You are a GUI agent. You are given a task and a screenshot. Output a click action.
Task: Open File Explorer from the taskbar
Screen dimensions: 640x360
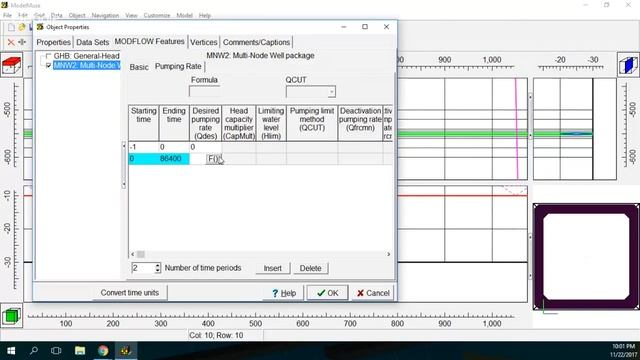coord(80,351)
